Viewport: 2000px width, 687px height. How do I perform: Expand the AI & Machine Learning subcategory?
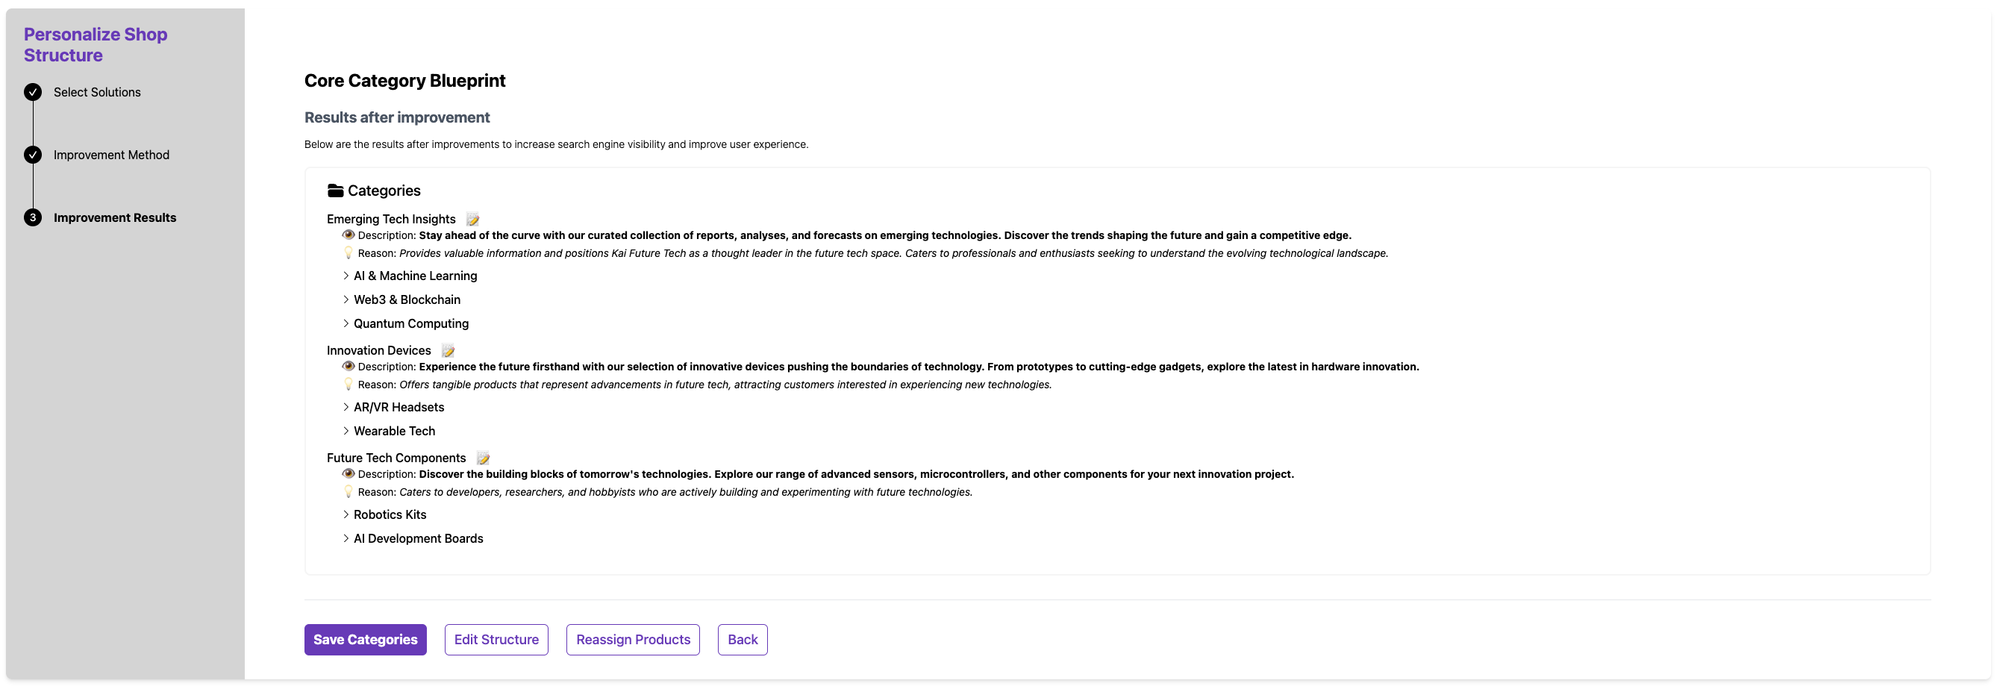click(x=346, y=276)
